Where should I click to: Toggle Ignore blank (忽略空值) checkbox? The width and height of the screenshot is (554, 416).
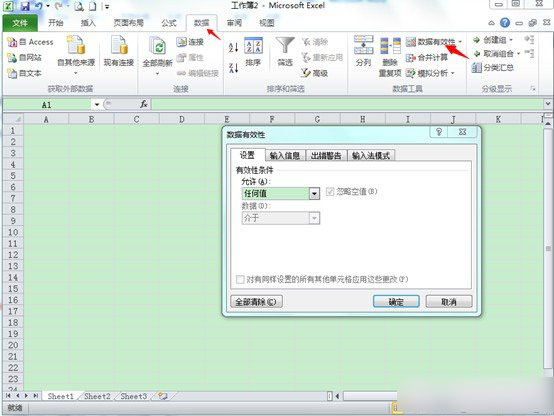tap(330, 192)
